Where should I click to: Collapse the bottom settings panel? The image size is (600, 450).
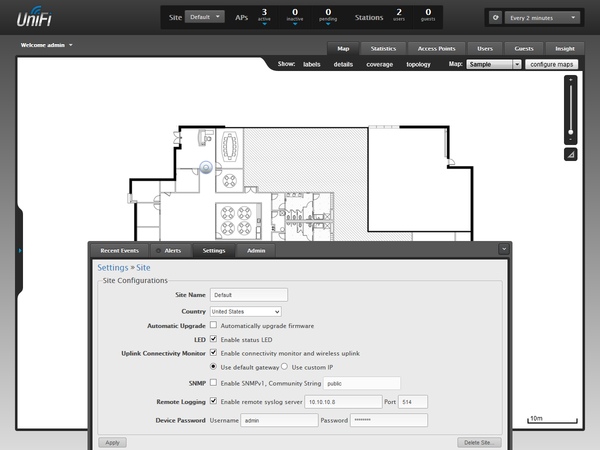(504, 249)
